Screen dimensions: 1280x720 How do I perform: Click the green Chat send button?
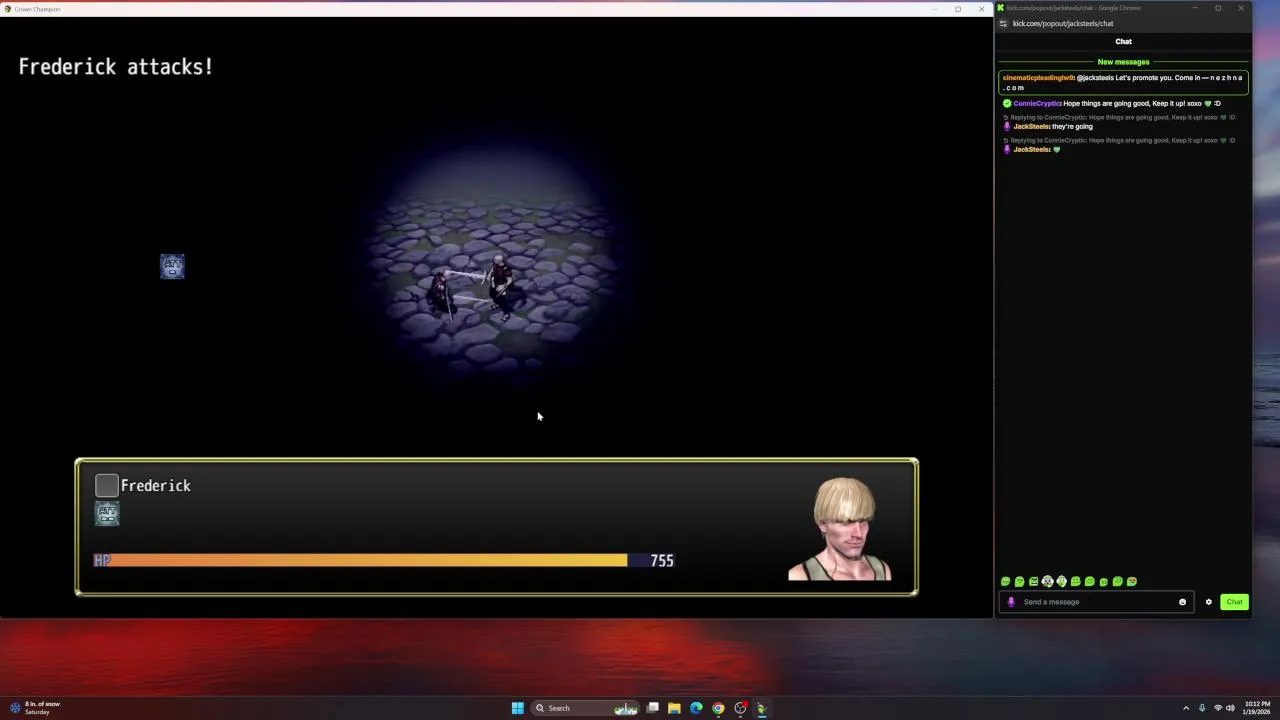(x=1234, y=602)
